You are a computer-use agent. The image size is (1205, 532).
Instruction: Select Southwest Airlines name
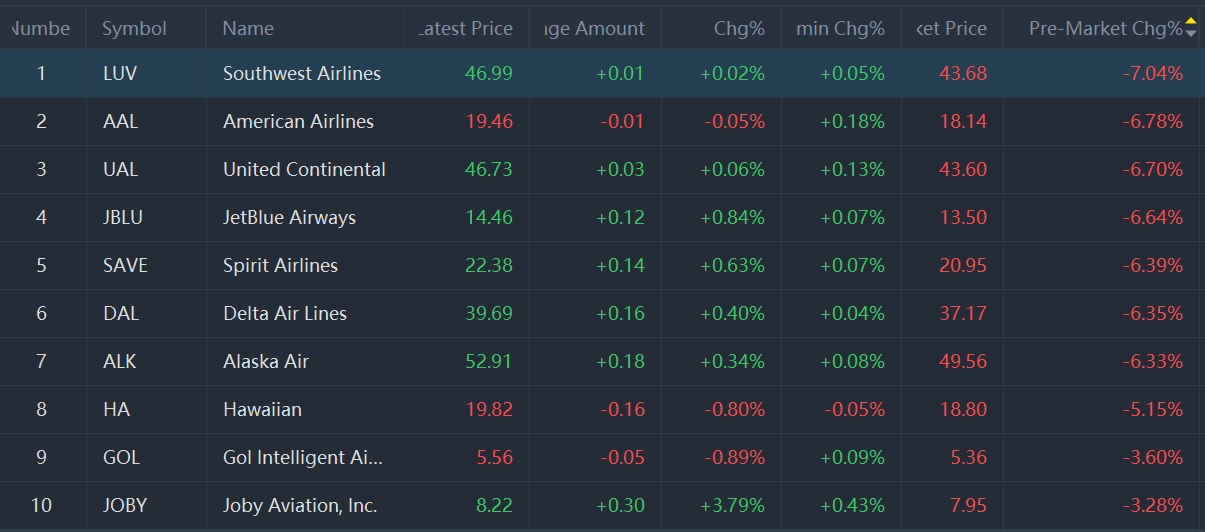pos(302,73)
